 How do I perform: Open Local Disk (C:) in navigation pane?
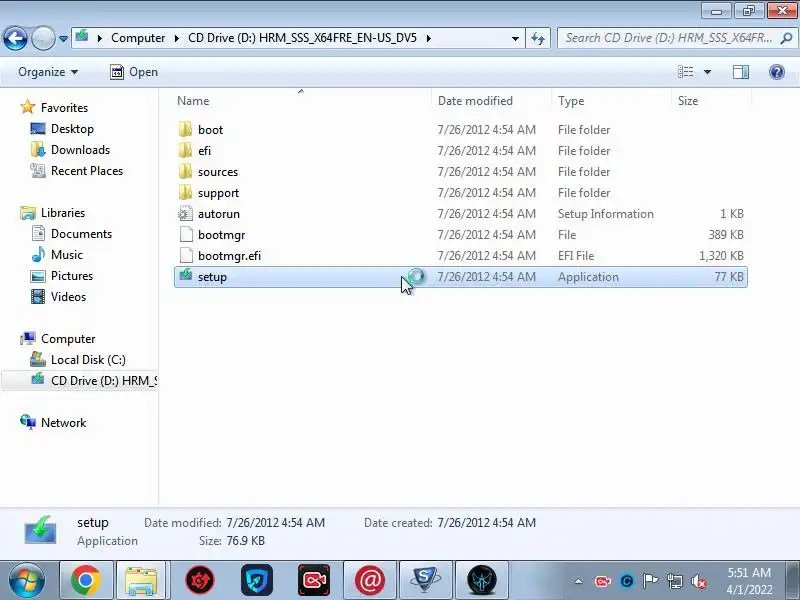click(78, 360)
